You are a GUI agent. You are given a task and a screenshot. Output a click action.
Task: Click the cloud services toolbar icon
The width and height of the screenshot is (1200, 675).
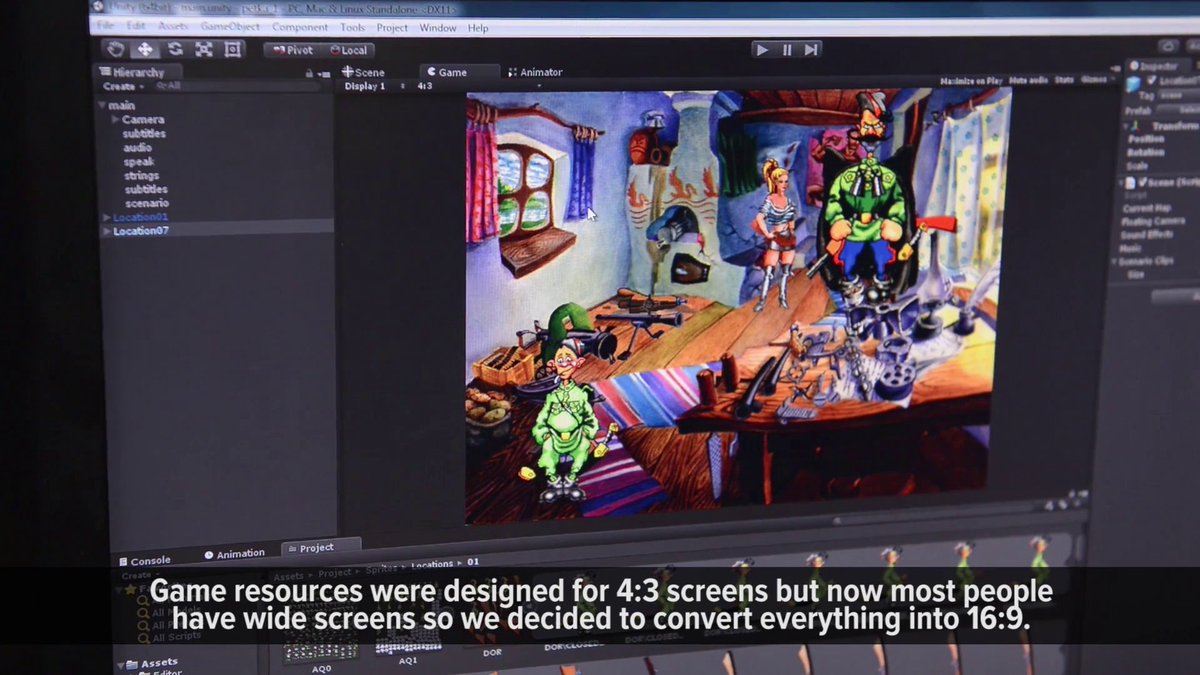1168,46
